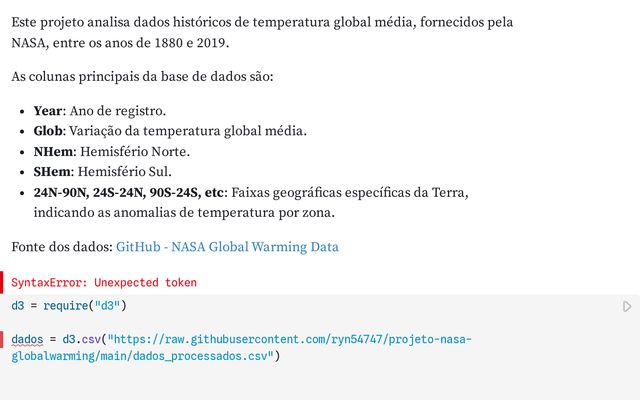
Task: Click the bold Year bullet label
Action: point(48,111)
